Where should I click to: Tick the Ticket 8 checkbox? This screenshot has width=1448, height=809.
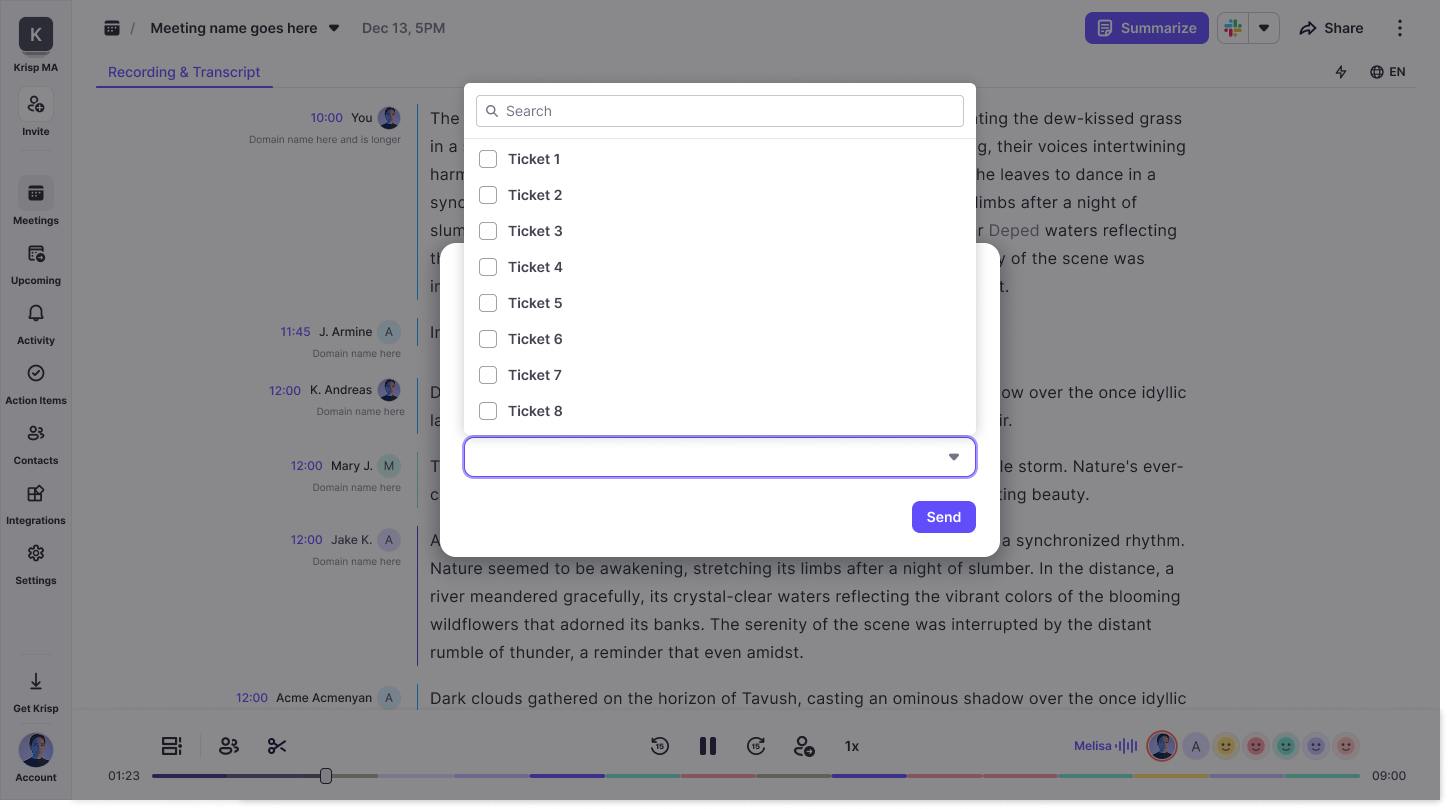pyautogui.click(x=488, y=411)
